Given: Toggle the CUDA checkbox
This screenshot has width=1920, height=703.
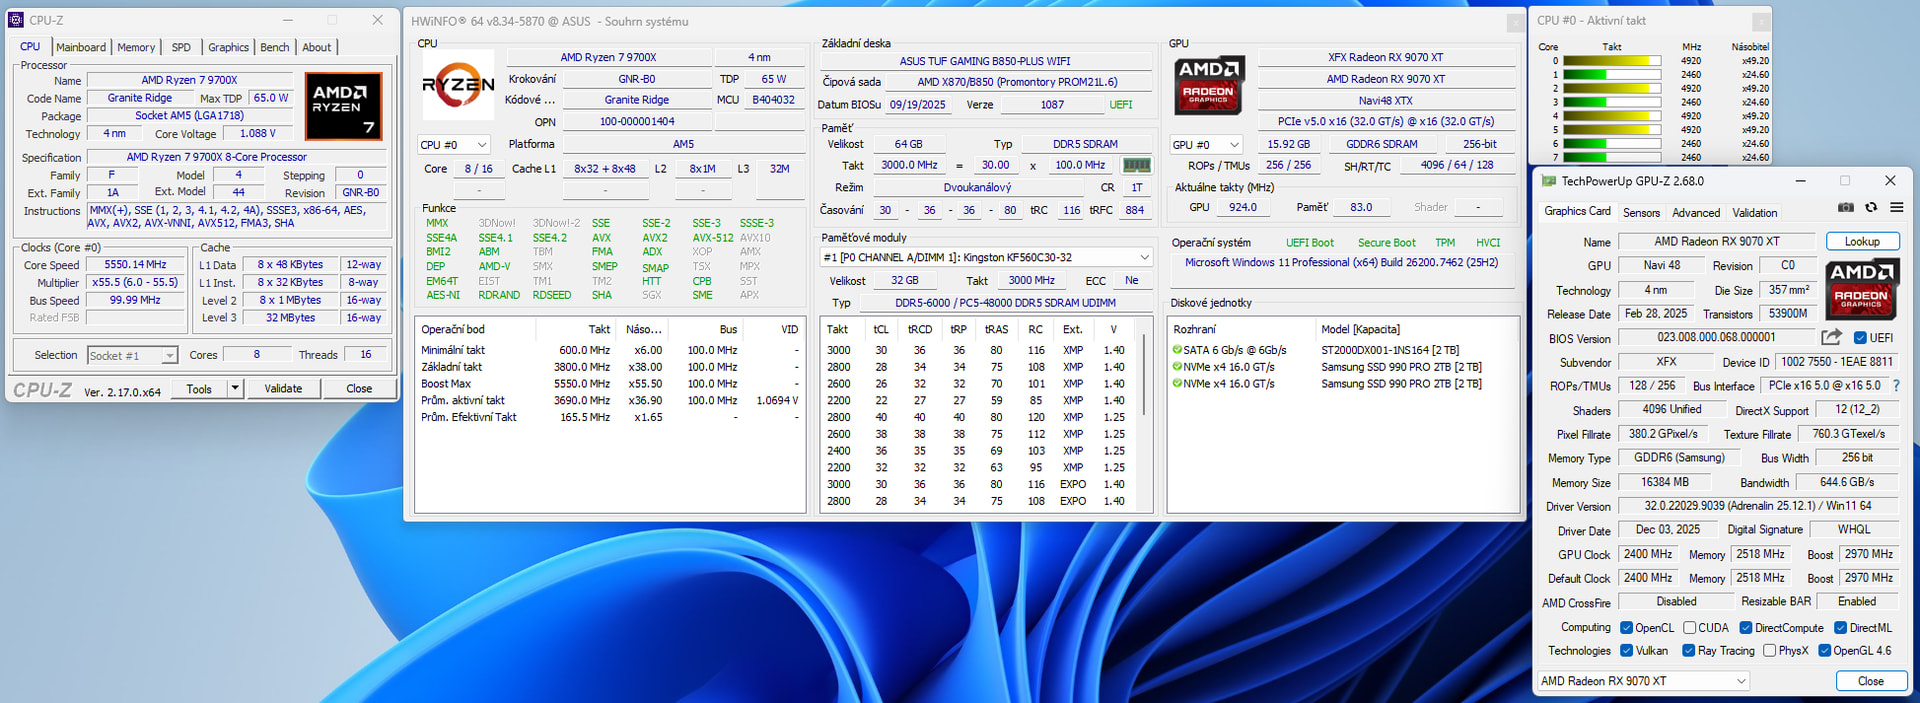Looking at the screenshot, I should [1689, 628].
